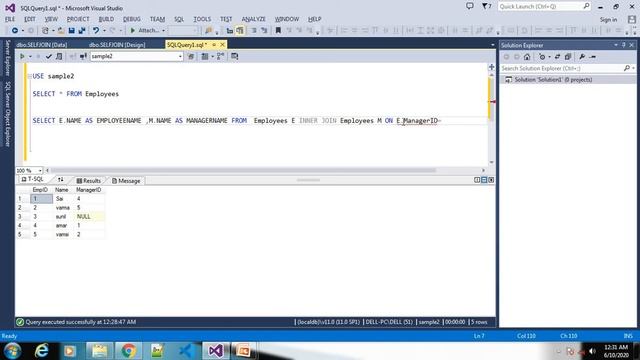Switch to dbo.SELFJOIN [Data] tab
Image resolution: width=640 pixels, height=360 pixels.
pyautogui.click(x=42, y=44)
